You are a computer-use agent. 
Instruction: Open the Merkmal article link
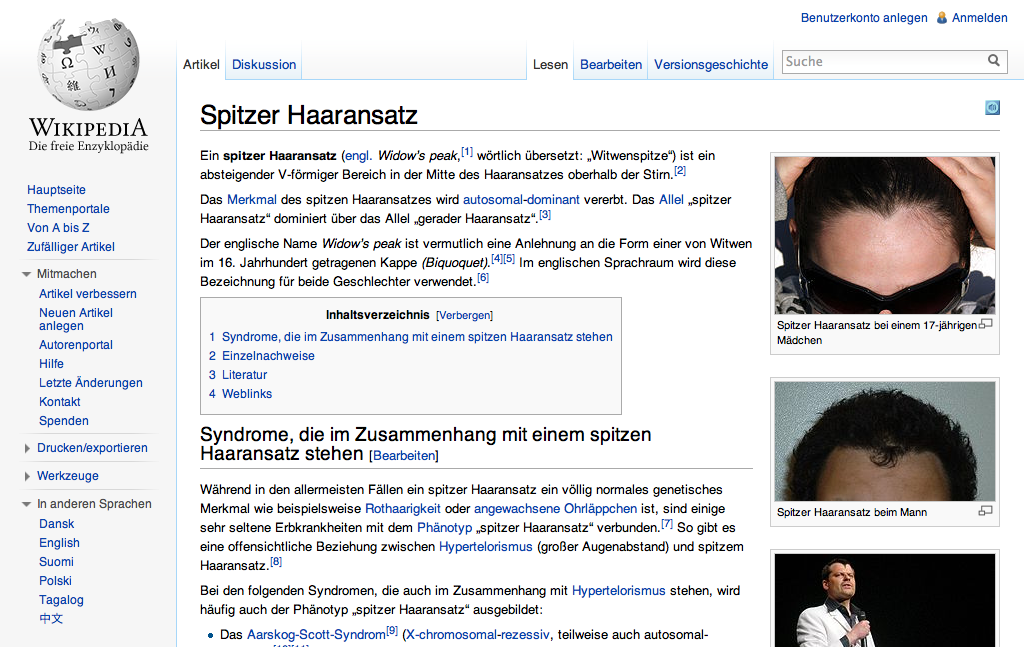pyautogui.click(x=252, y=200)
